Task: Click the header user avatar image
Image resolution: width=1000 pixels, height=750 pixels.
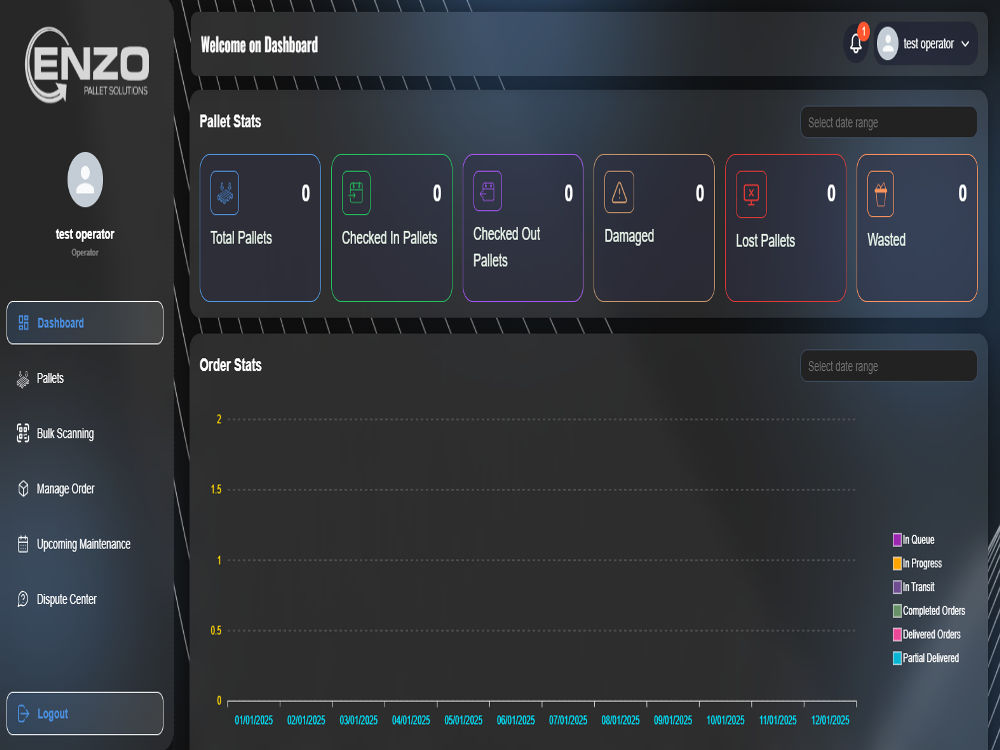Action: click(887, 43)
